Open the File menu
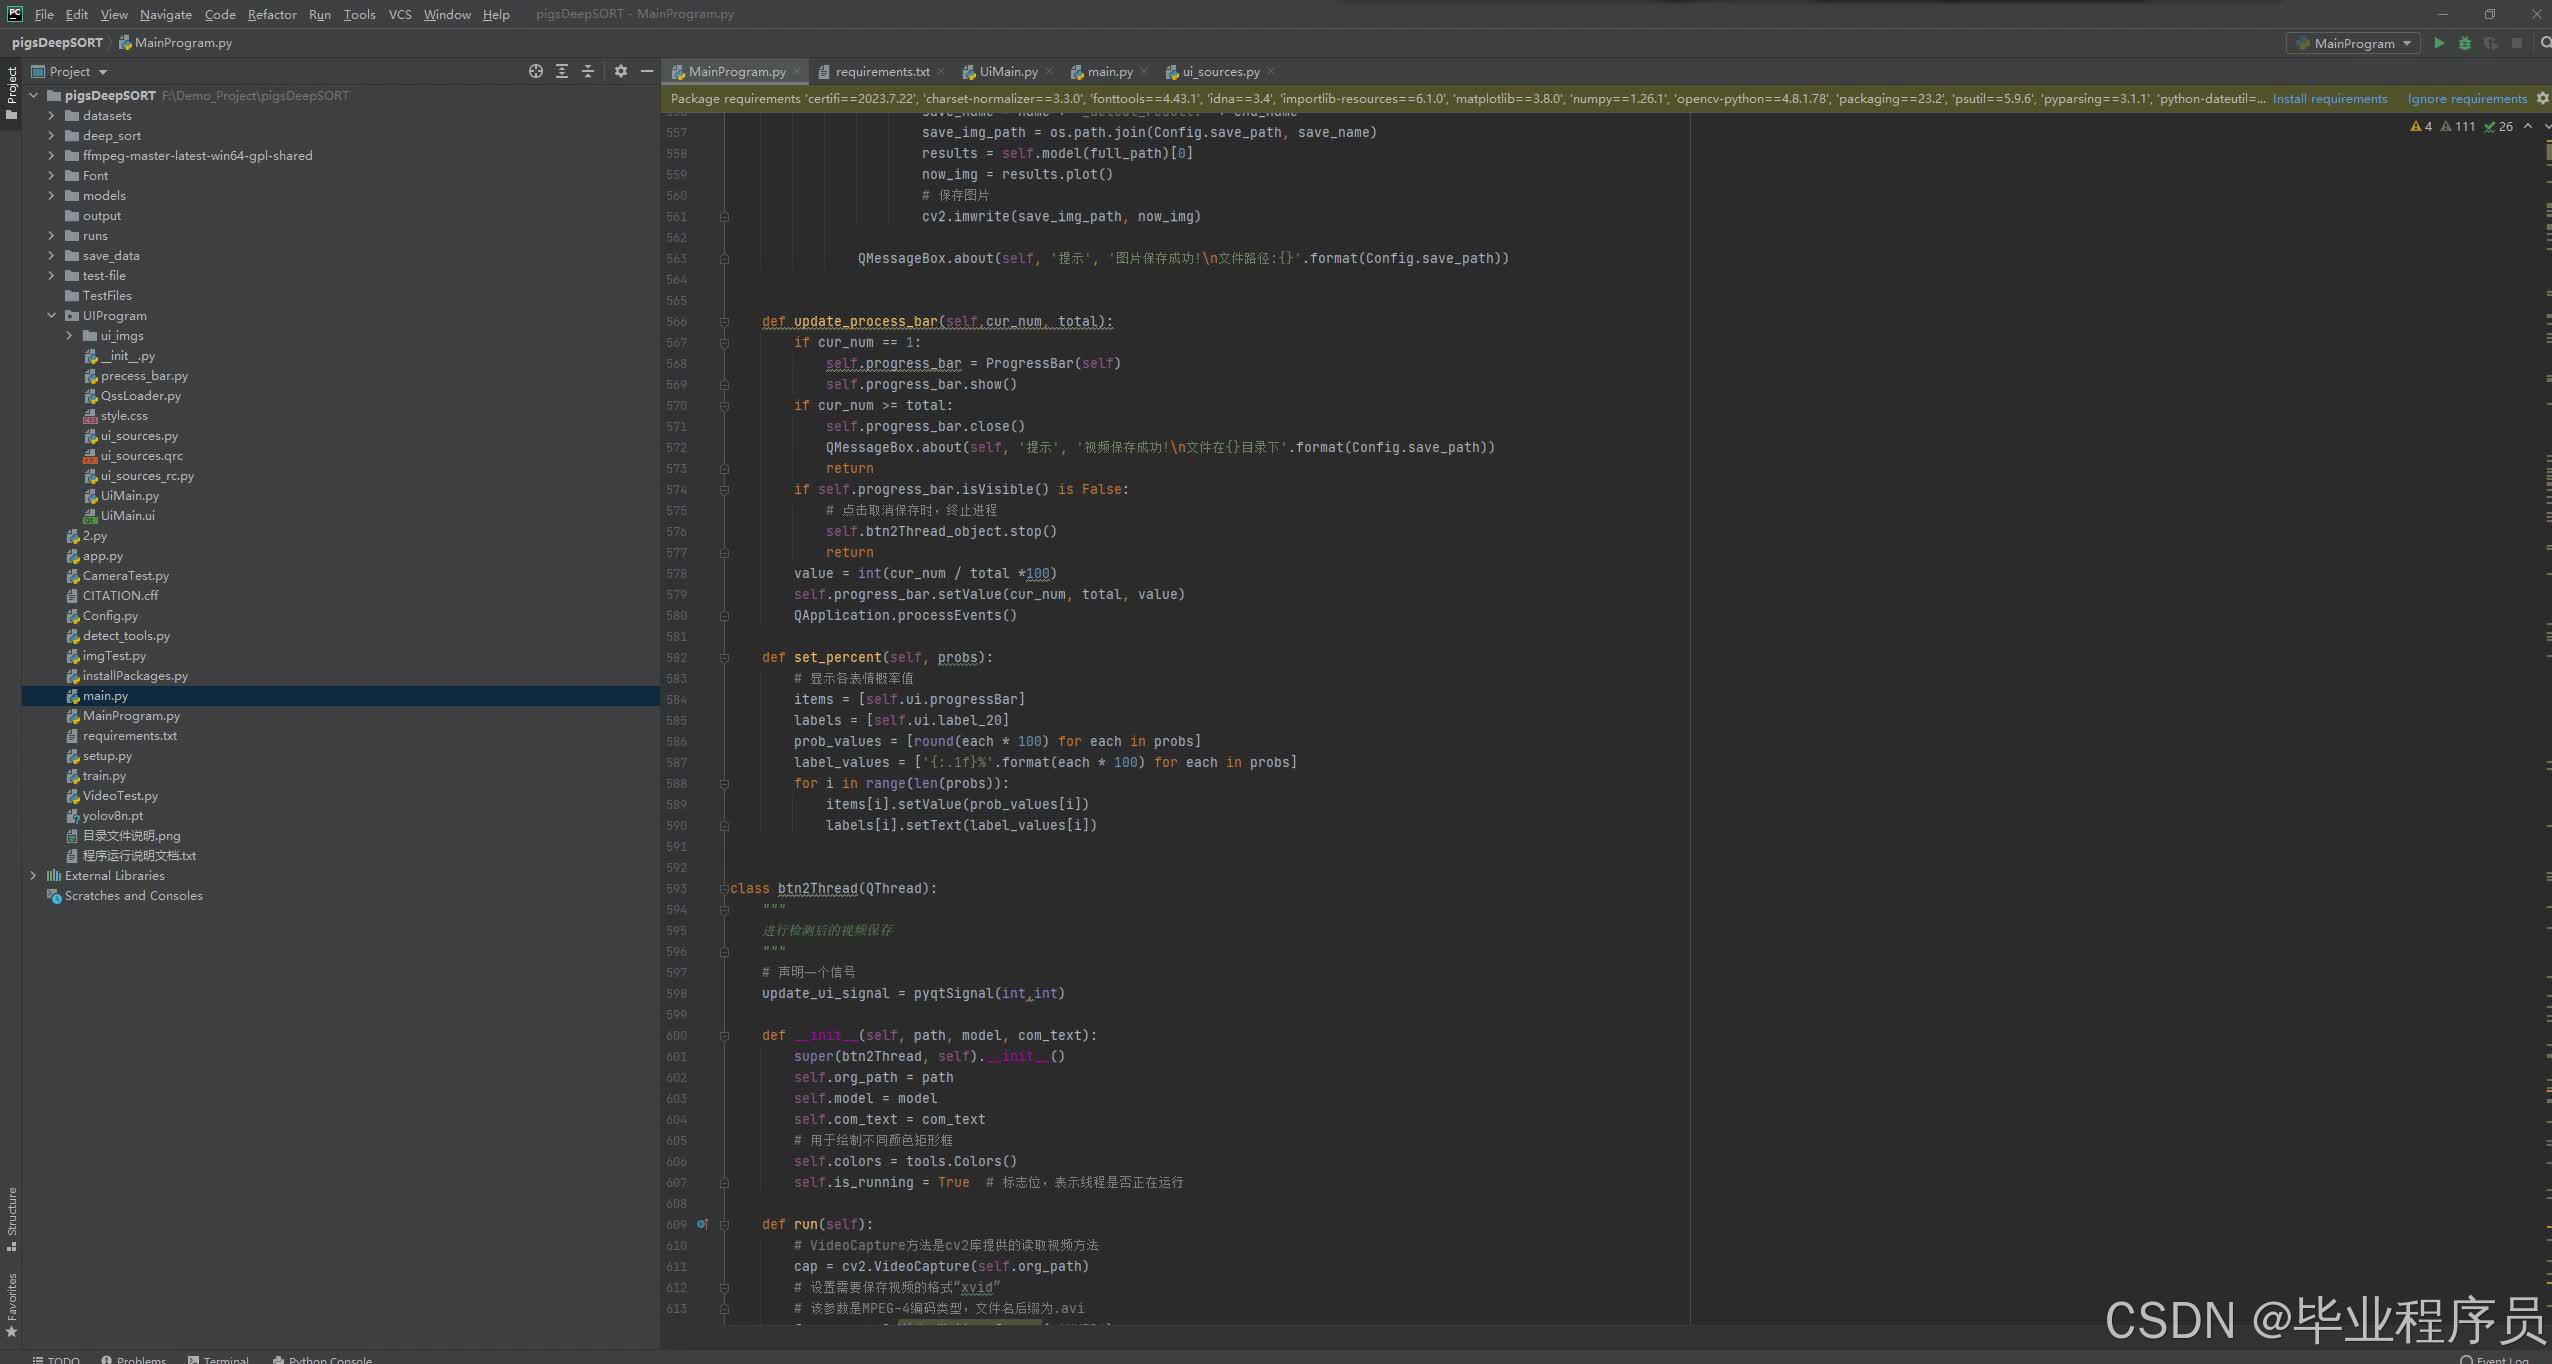The image size is (2552, 1364). (x=44, y=14)
